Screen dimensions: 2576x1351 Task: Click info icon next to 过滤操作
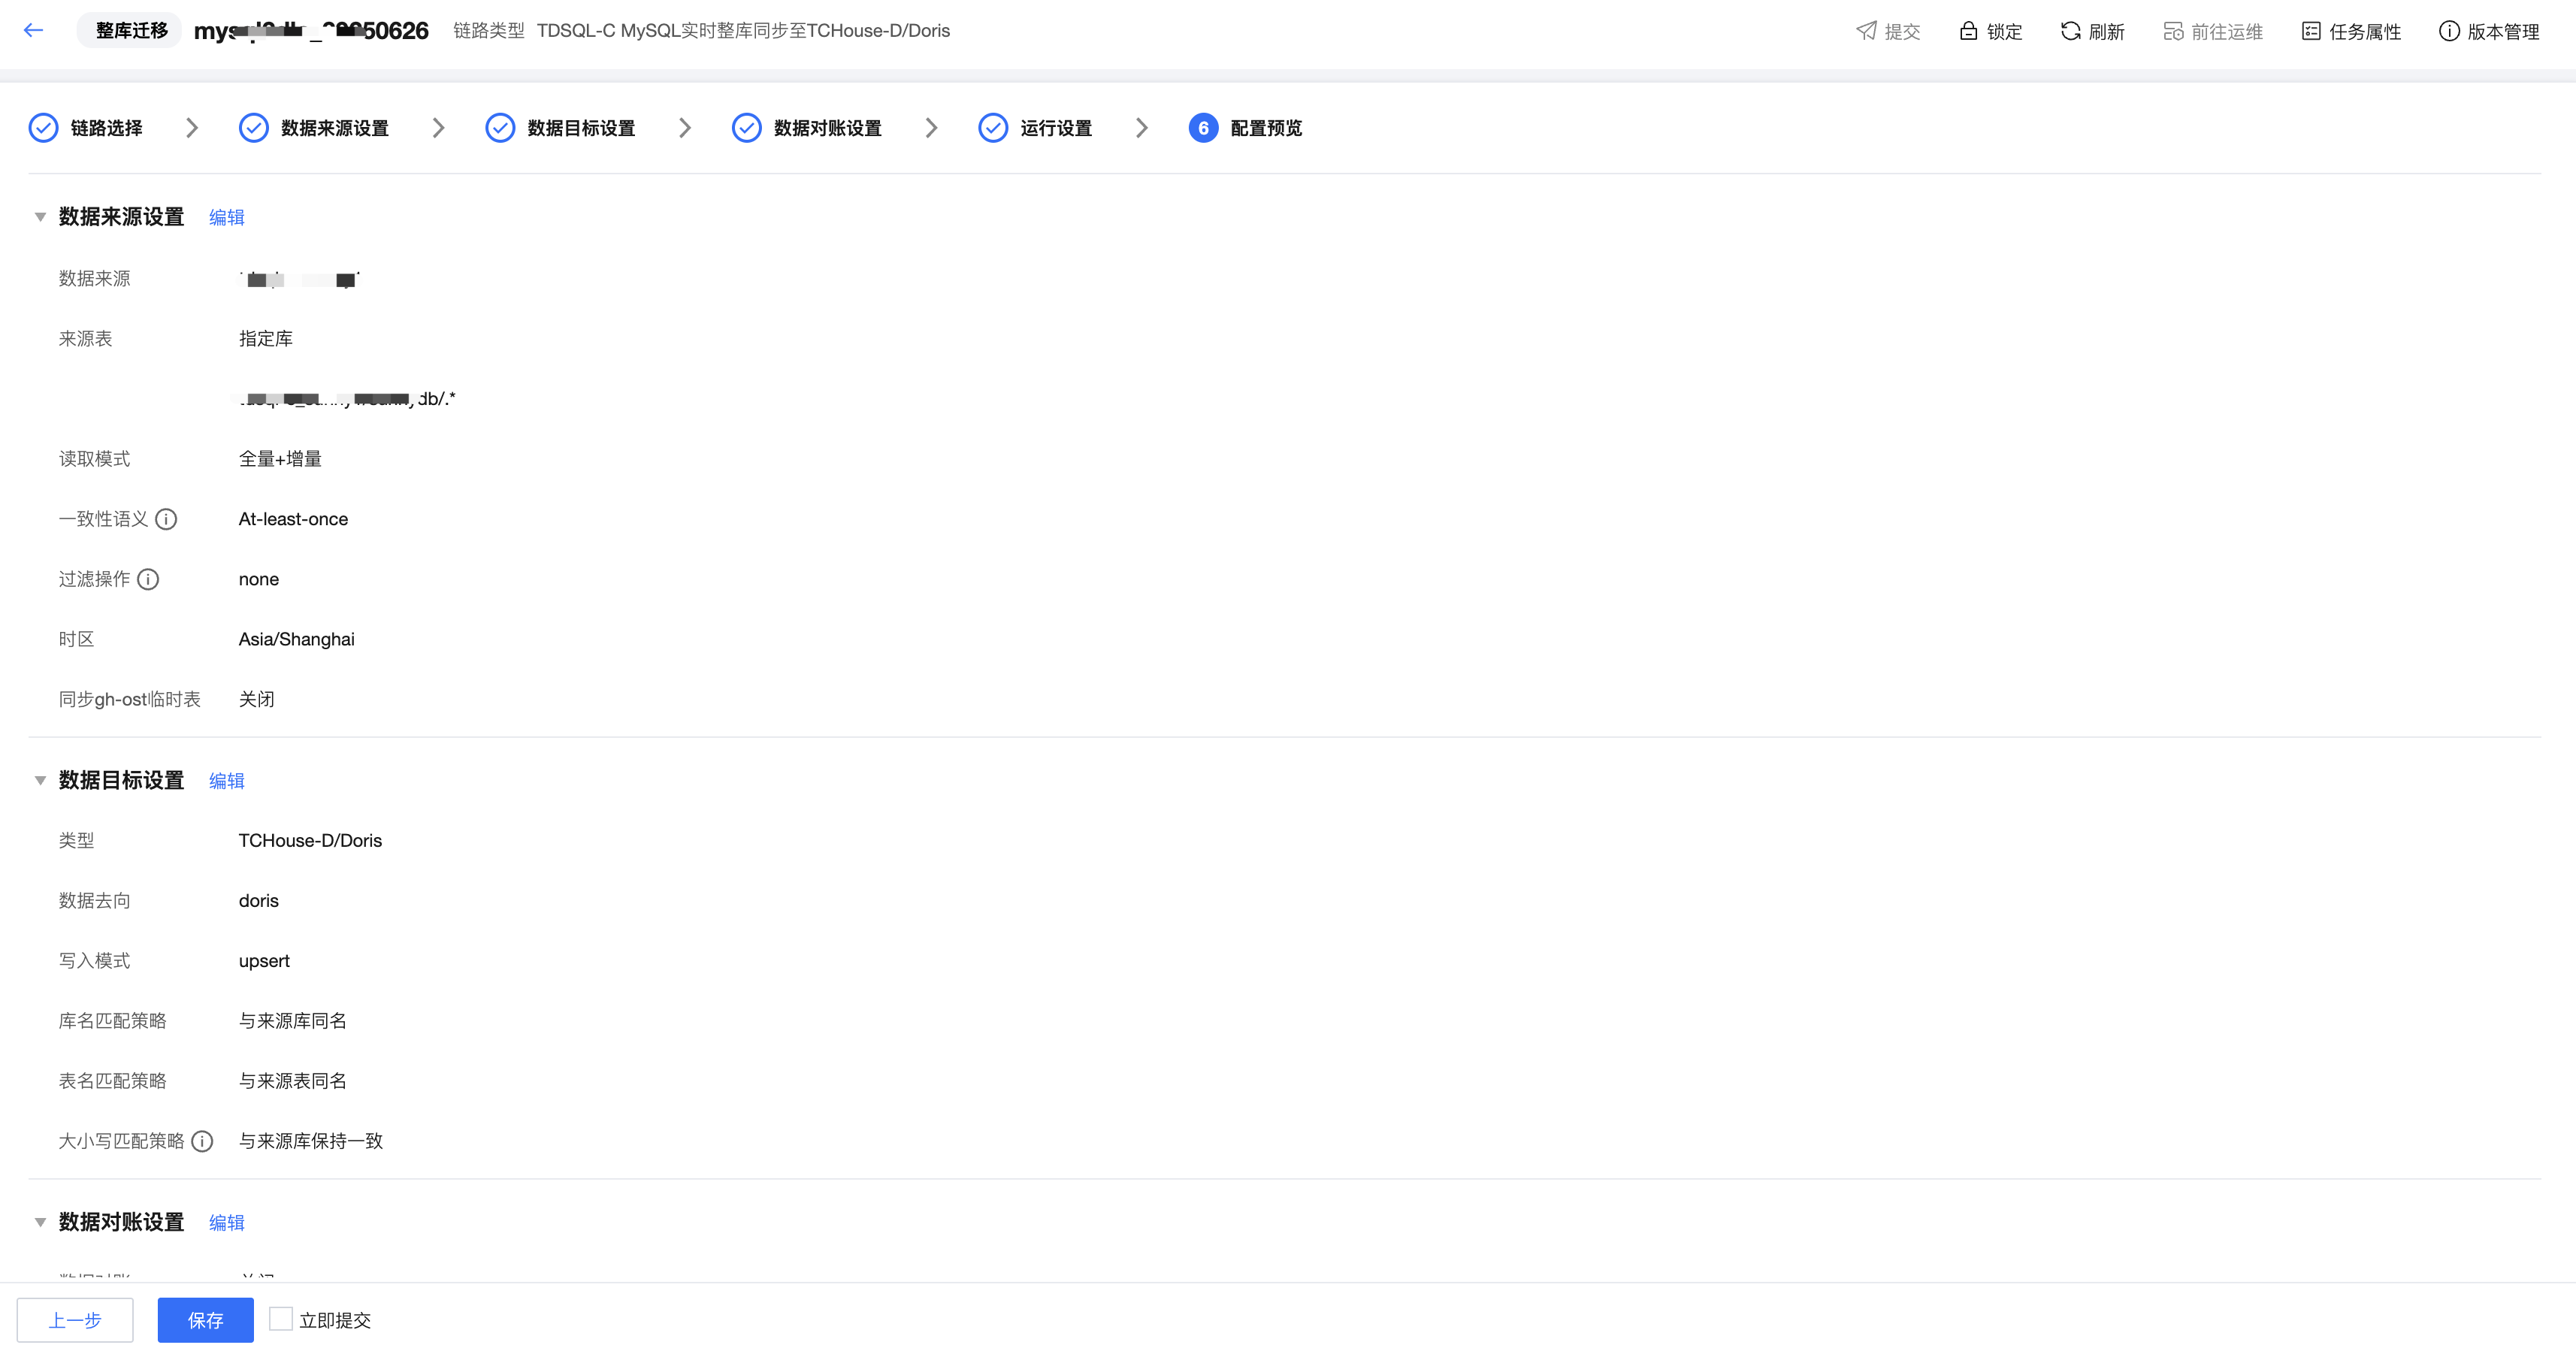tap(148, 579)
